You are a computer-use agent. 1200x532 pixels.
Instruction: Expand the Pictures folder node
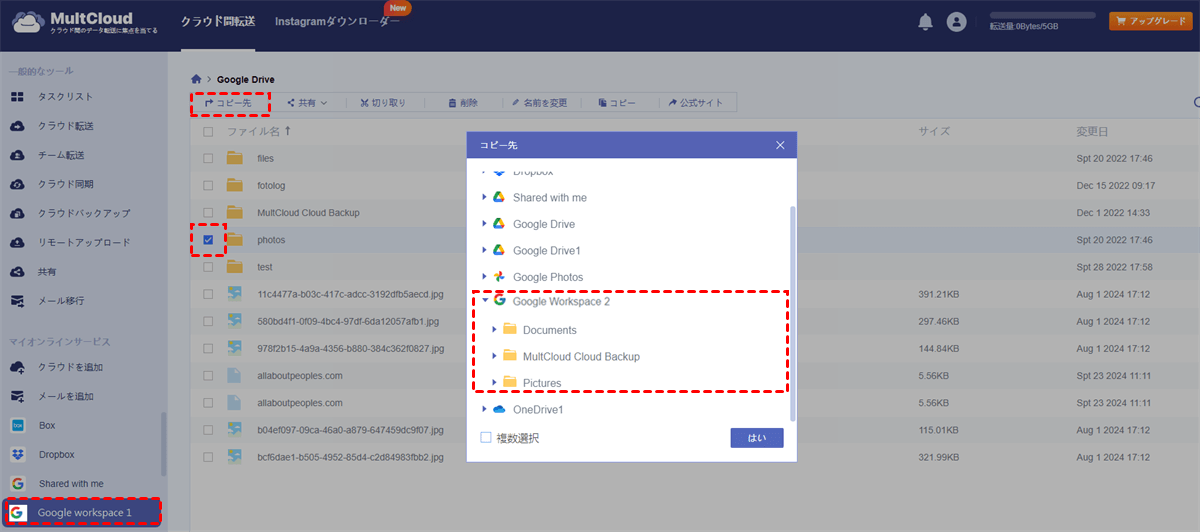[494, 382]
